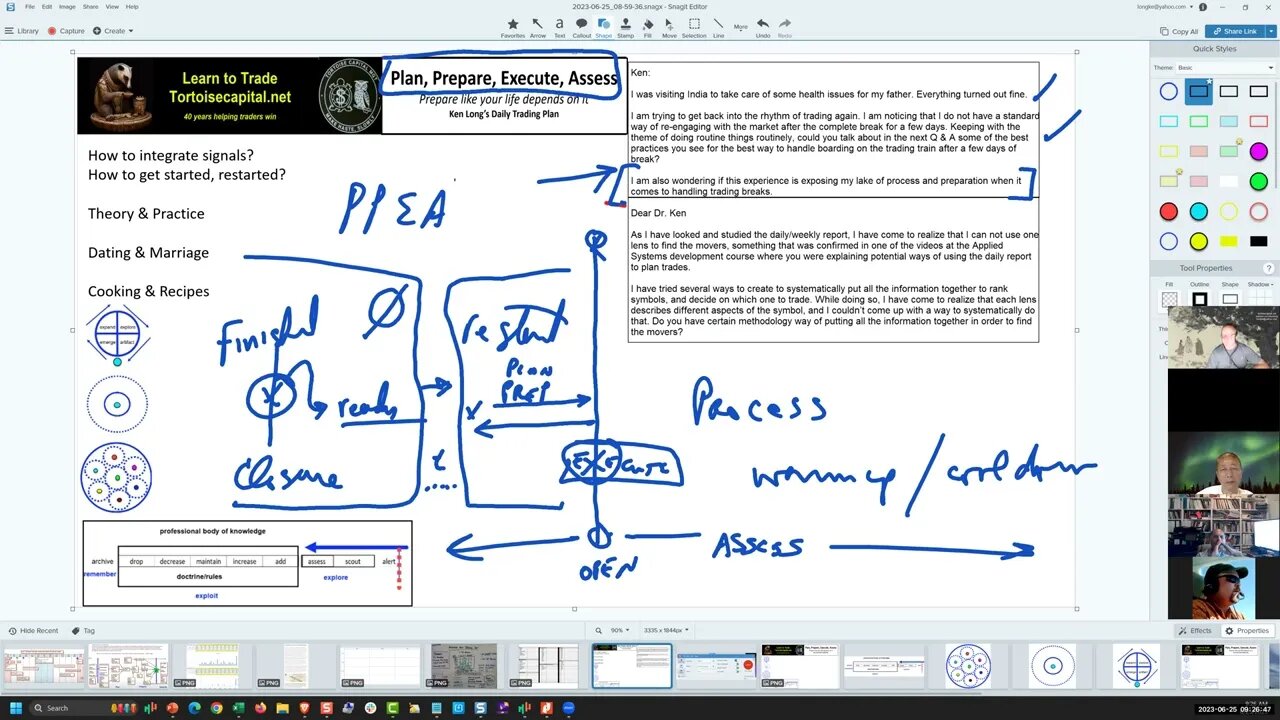Click the Undo arrow
The height and width of the screenshot is (720, 1280).
click(x=763, y=27)
